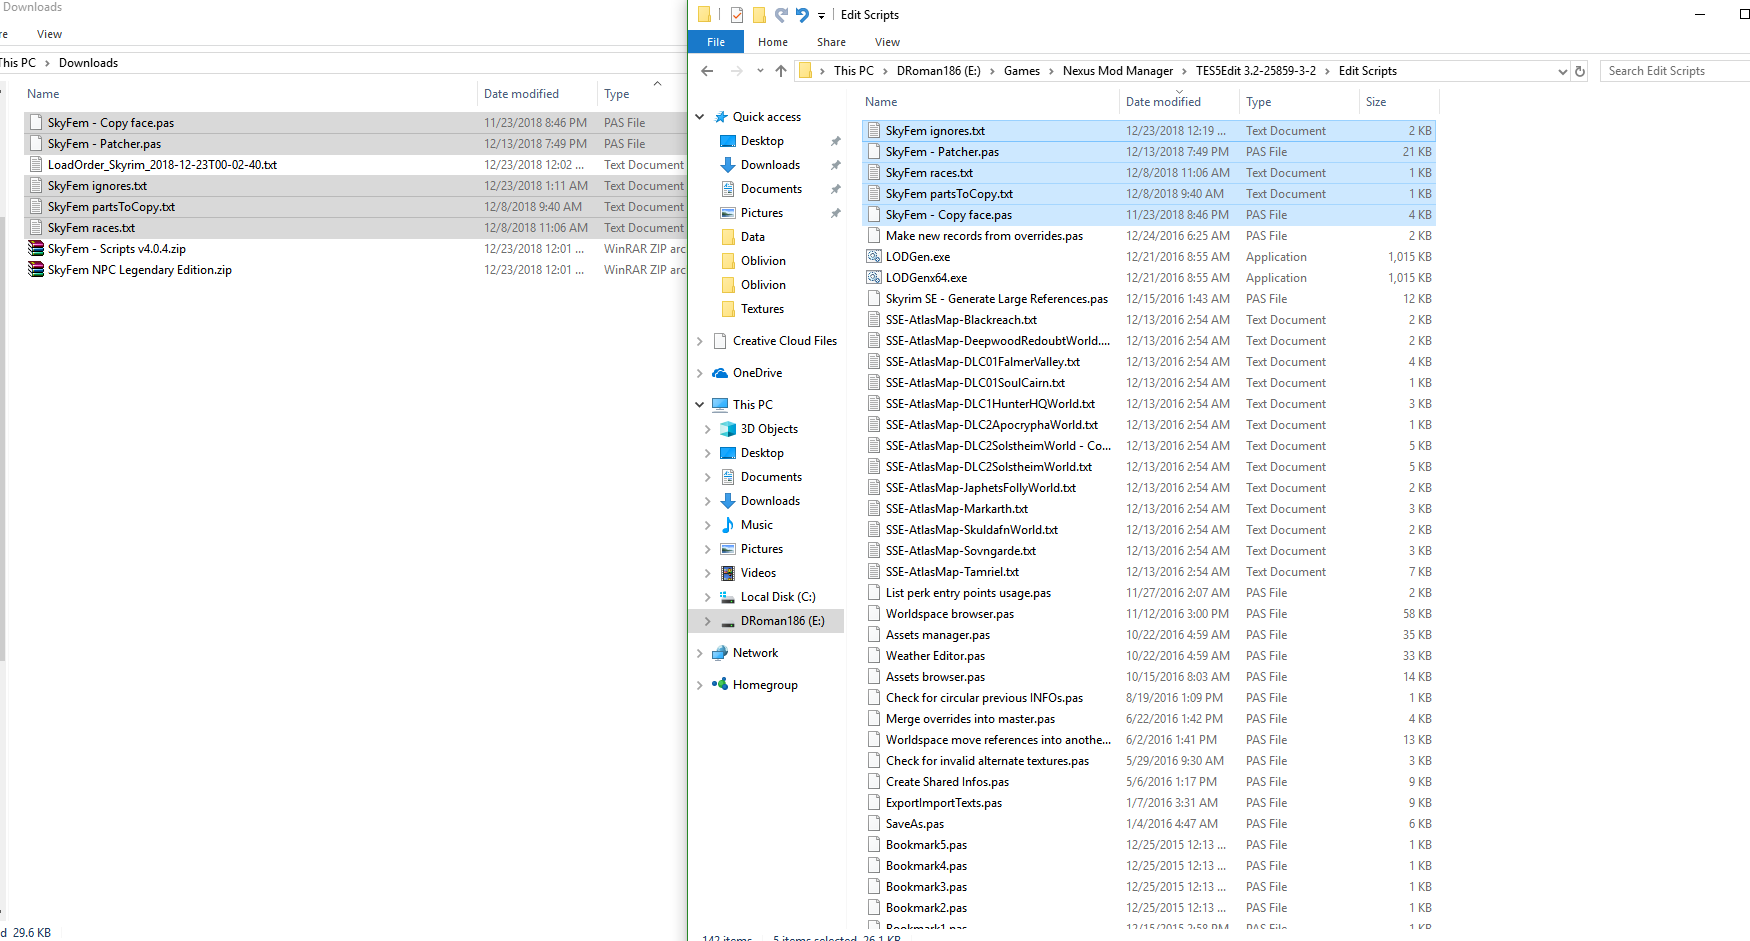The width and height of the screenshot is (1750, 941).
Task: Open recent locations dropdown next to Forward
Action: pyautogui.click(x=760, y=71)
